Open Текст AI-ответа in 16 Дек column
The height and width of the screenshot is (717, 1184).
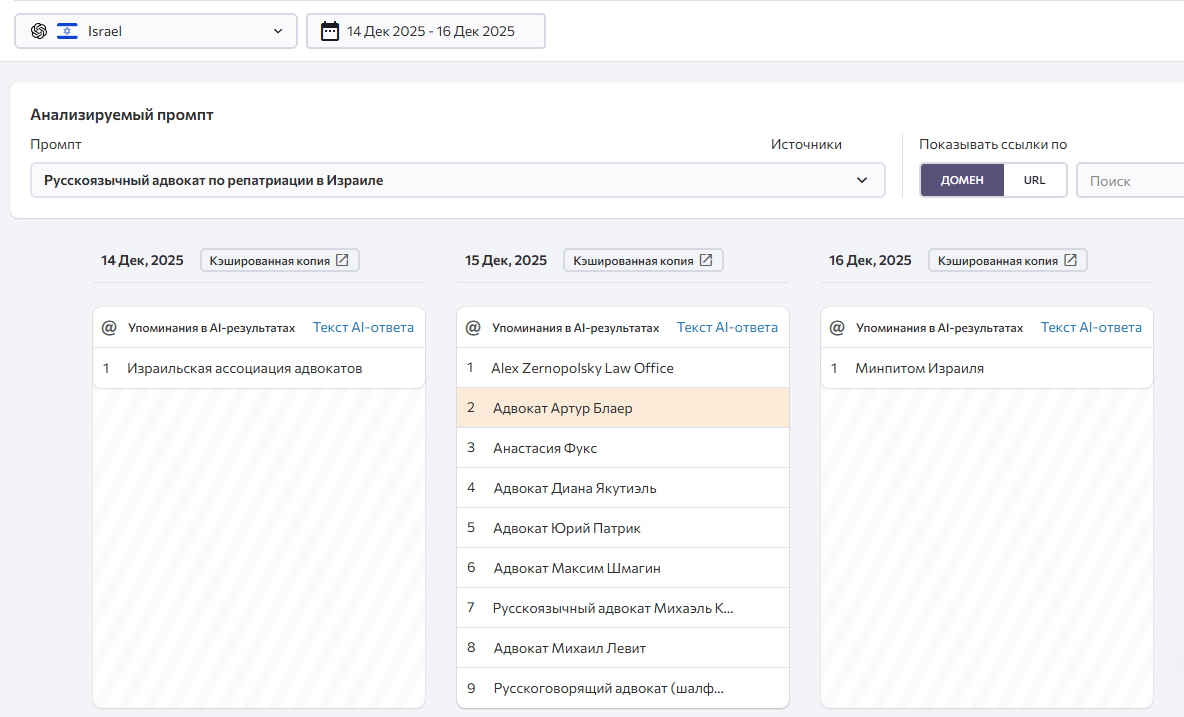tap(1091, 327)
